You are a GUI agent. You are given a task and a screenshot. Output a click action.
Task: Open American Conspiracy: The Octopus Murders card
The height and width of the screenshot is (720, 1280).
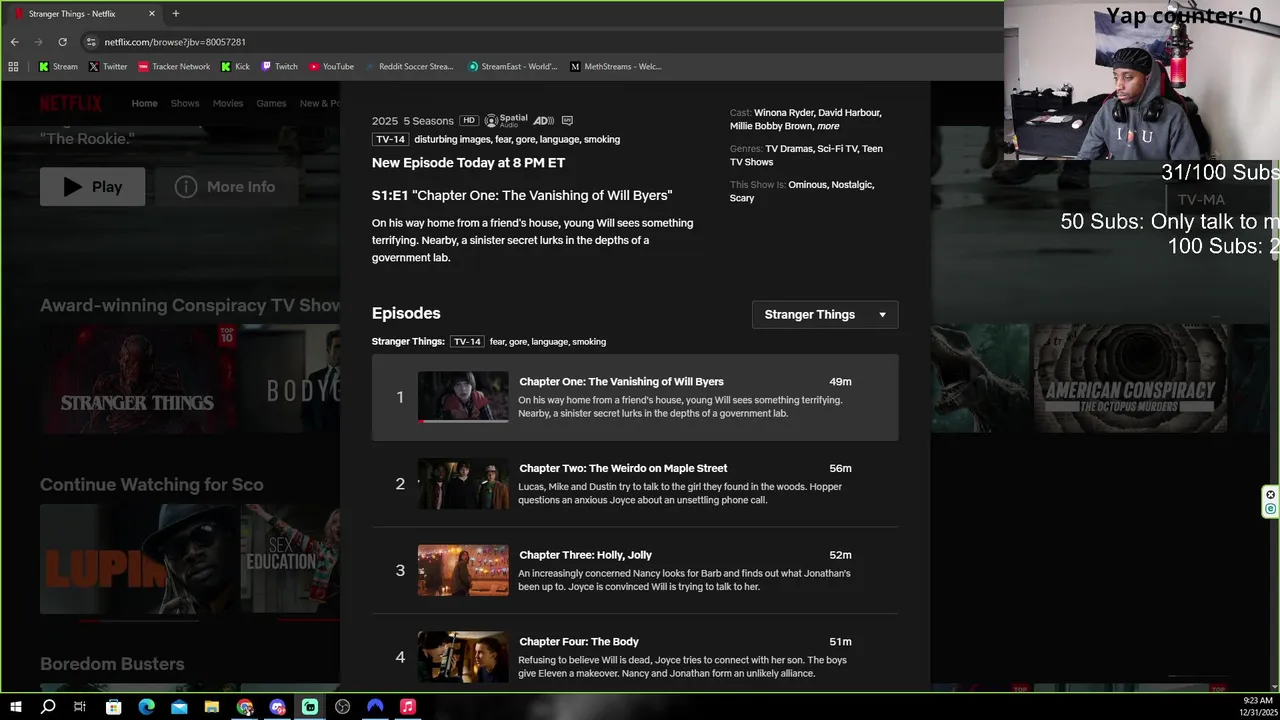click(1130, 378)
